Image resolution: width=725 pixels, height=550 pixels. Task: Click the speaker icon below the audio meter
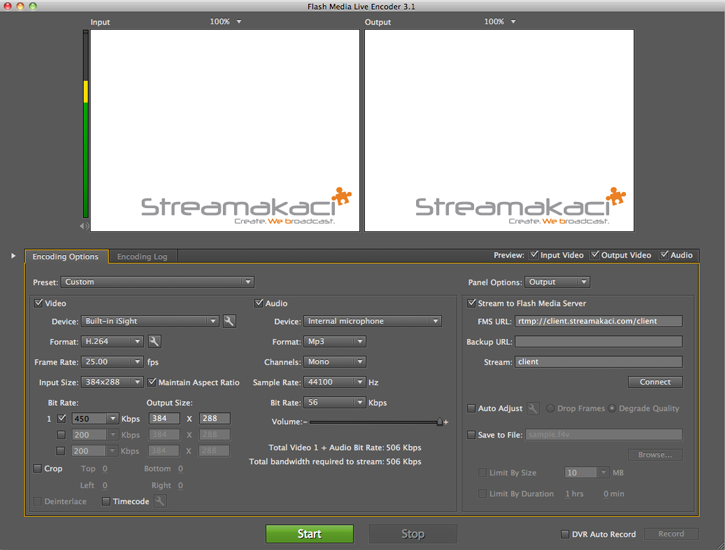pyautogui.click(x=84, y=226)
